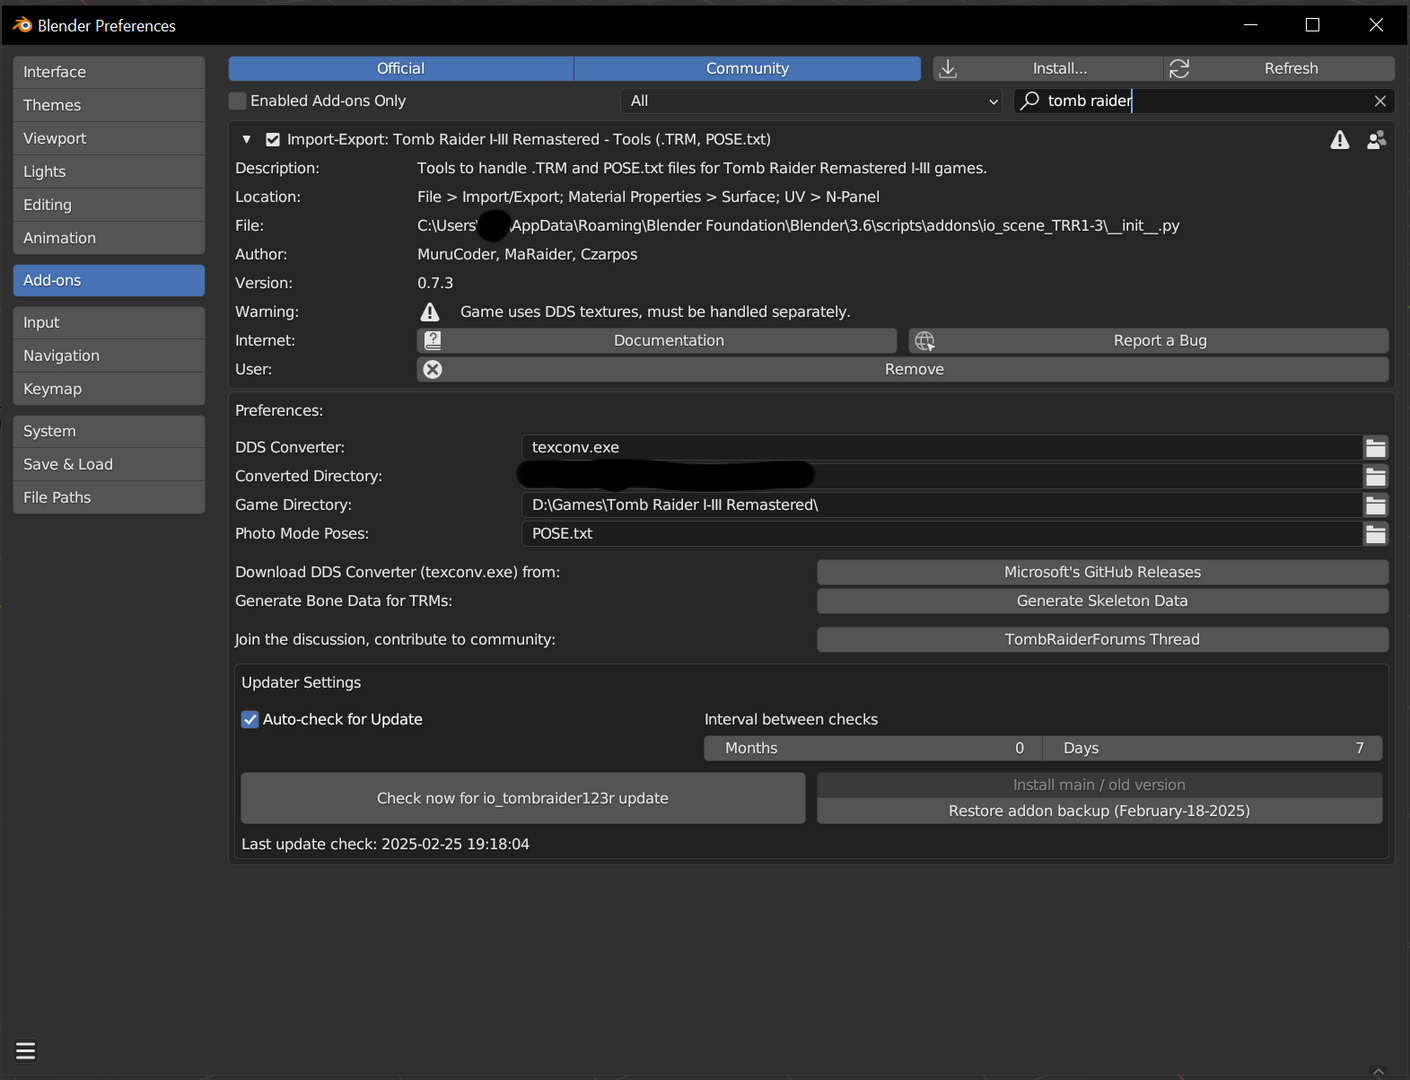This screenshot has width=1410, height=1080.
Task: Disable the Tomb Raider I-III Remastered add-on checkbox
Action: click(272, 139)
